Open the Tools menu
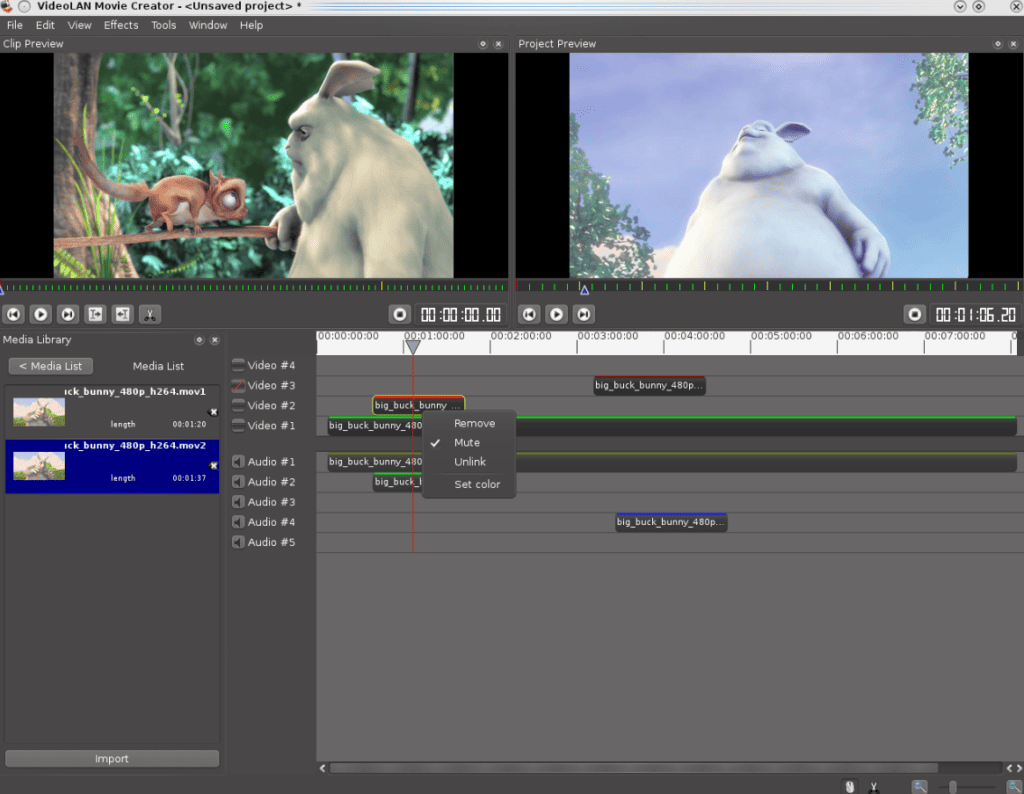Viewport: 1024px width, 794px height. 163,25
